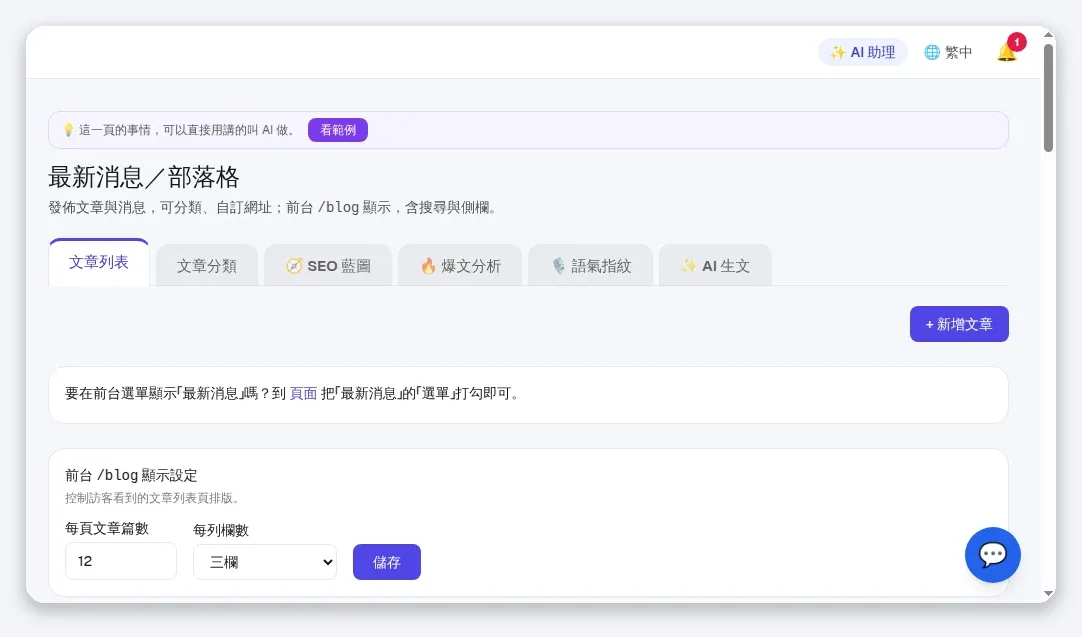1082x637 pixels.
Task: Open the notification bell icon
Action: [x=1007, y=52]
